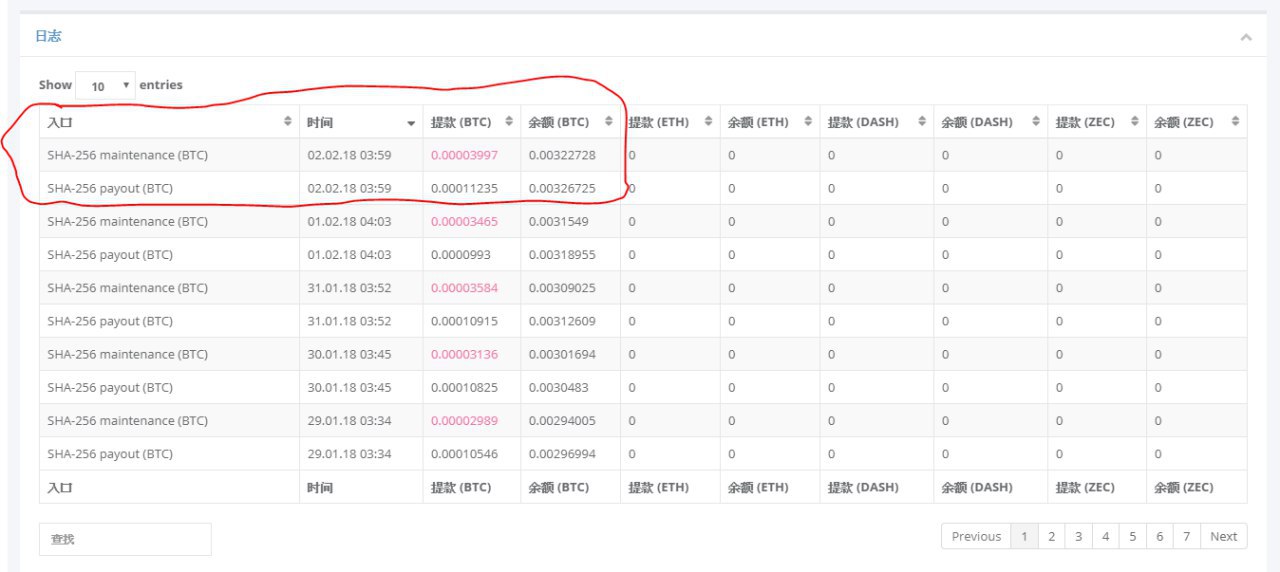1280x572 pixels.
Task: Open the Show entries count dropdown
Action: click(105, 86)
